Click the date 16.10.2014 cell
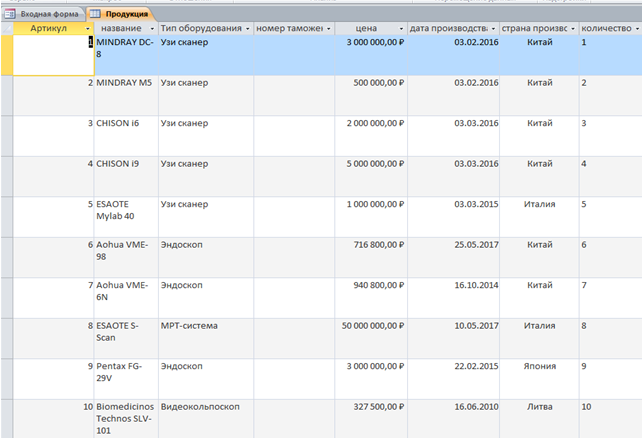Viewport: 642px width, 438px height. [454, 298]
